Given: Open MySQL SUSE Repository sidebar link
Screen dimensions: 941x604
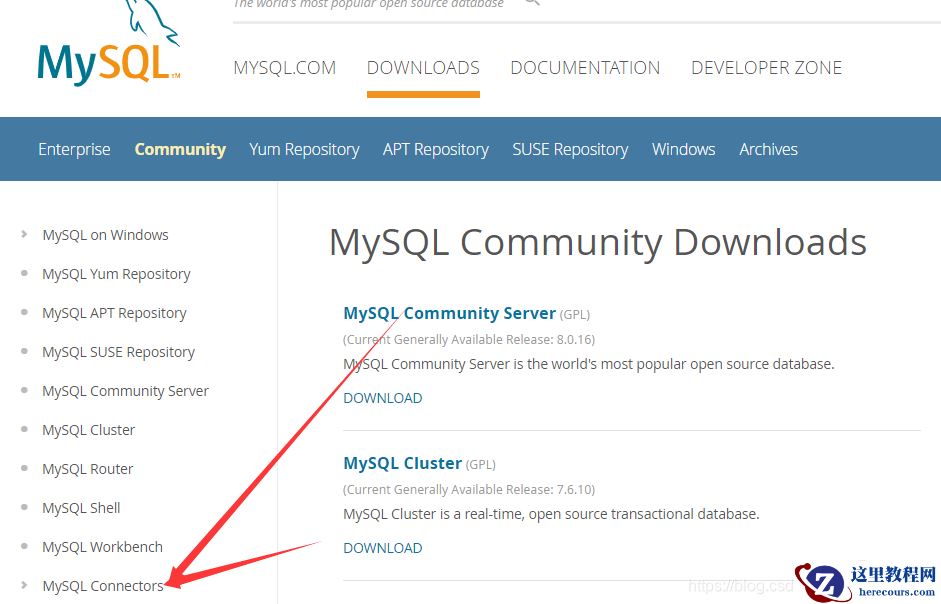Looking at the screenshot, I should (118, 352).
